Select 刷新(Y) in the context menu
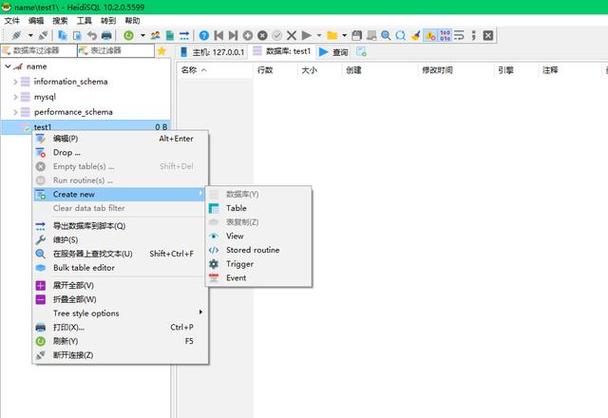Viewport: 608px width, 418px height. point(120,341)
